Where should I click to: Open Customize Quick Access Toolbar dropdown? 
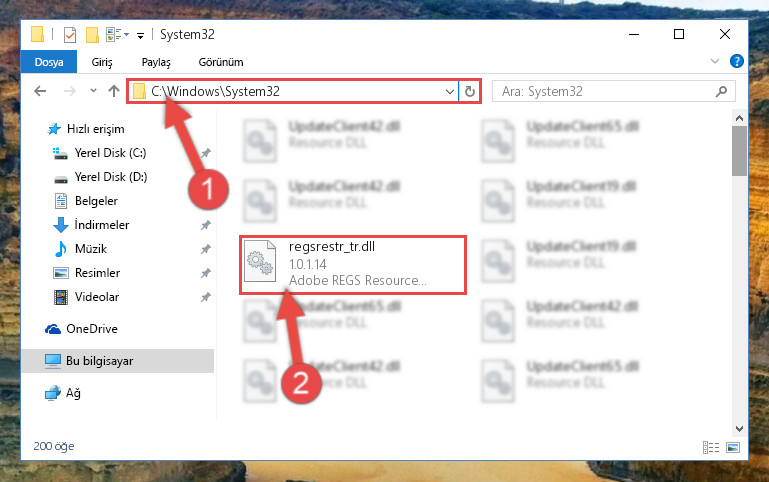point(140,35)
